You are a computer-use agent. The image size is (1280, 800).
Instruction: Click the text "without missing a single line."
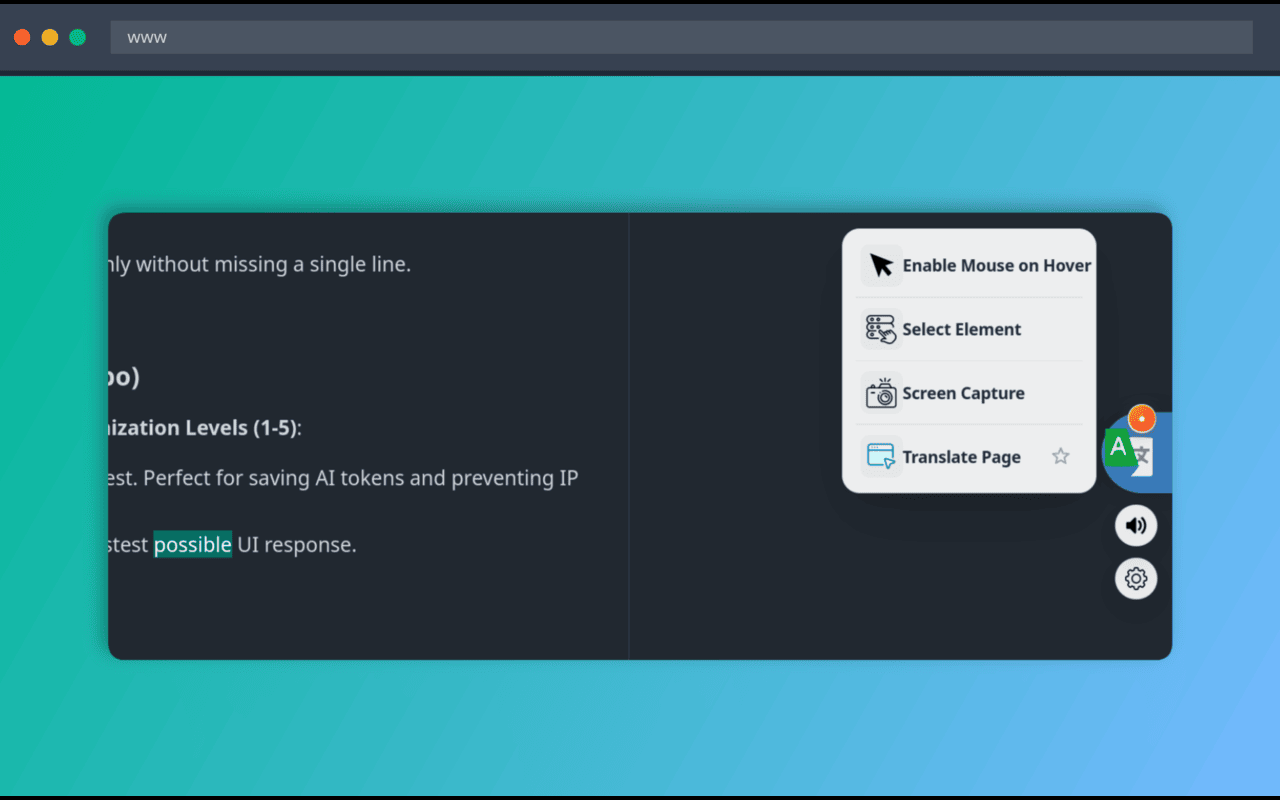(x=273, y=265)
